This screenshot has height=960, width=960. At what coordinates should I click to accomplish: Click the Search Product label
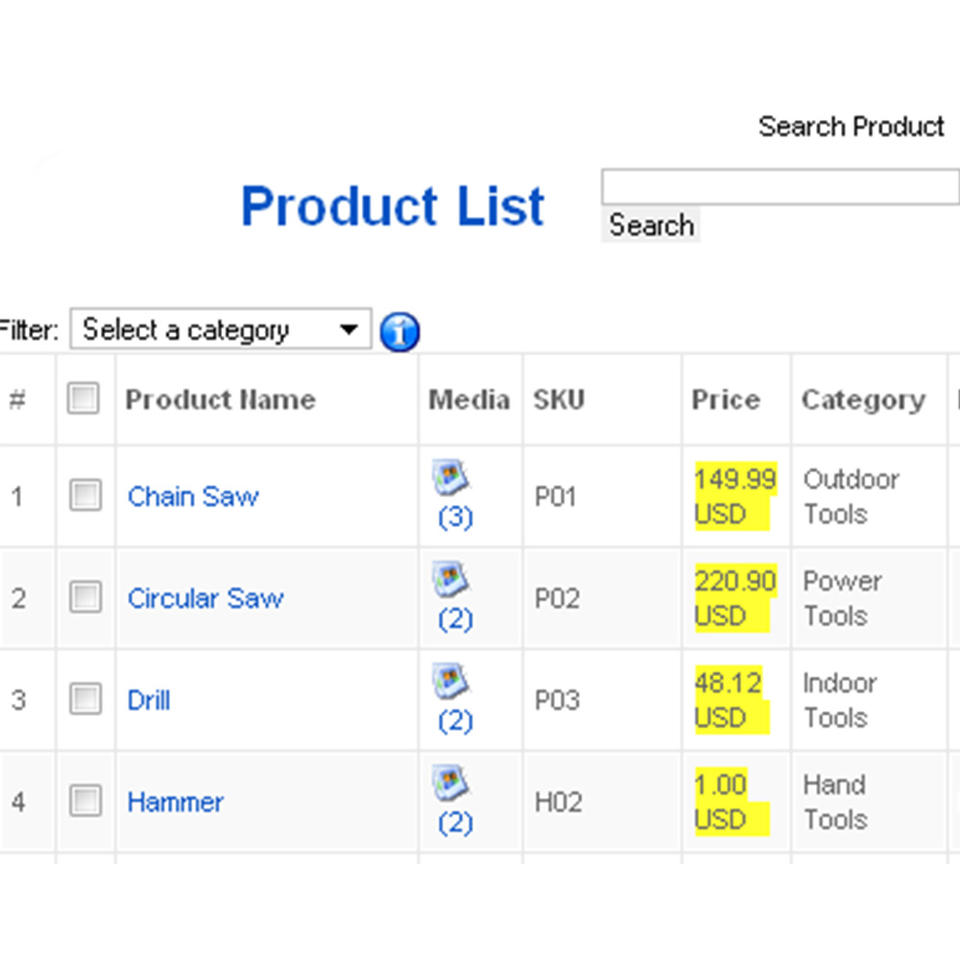851,127
